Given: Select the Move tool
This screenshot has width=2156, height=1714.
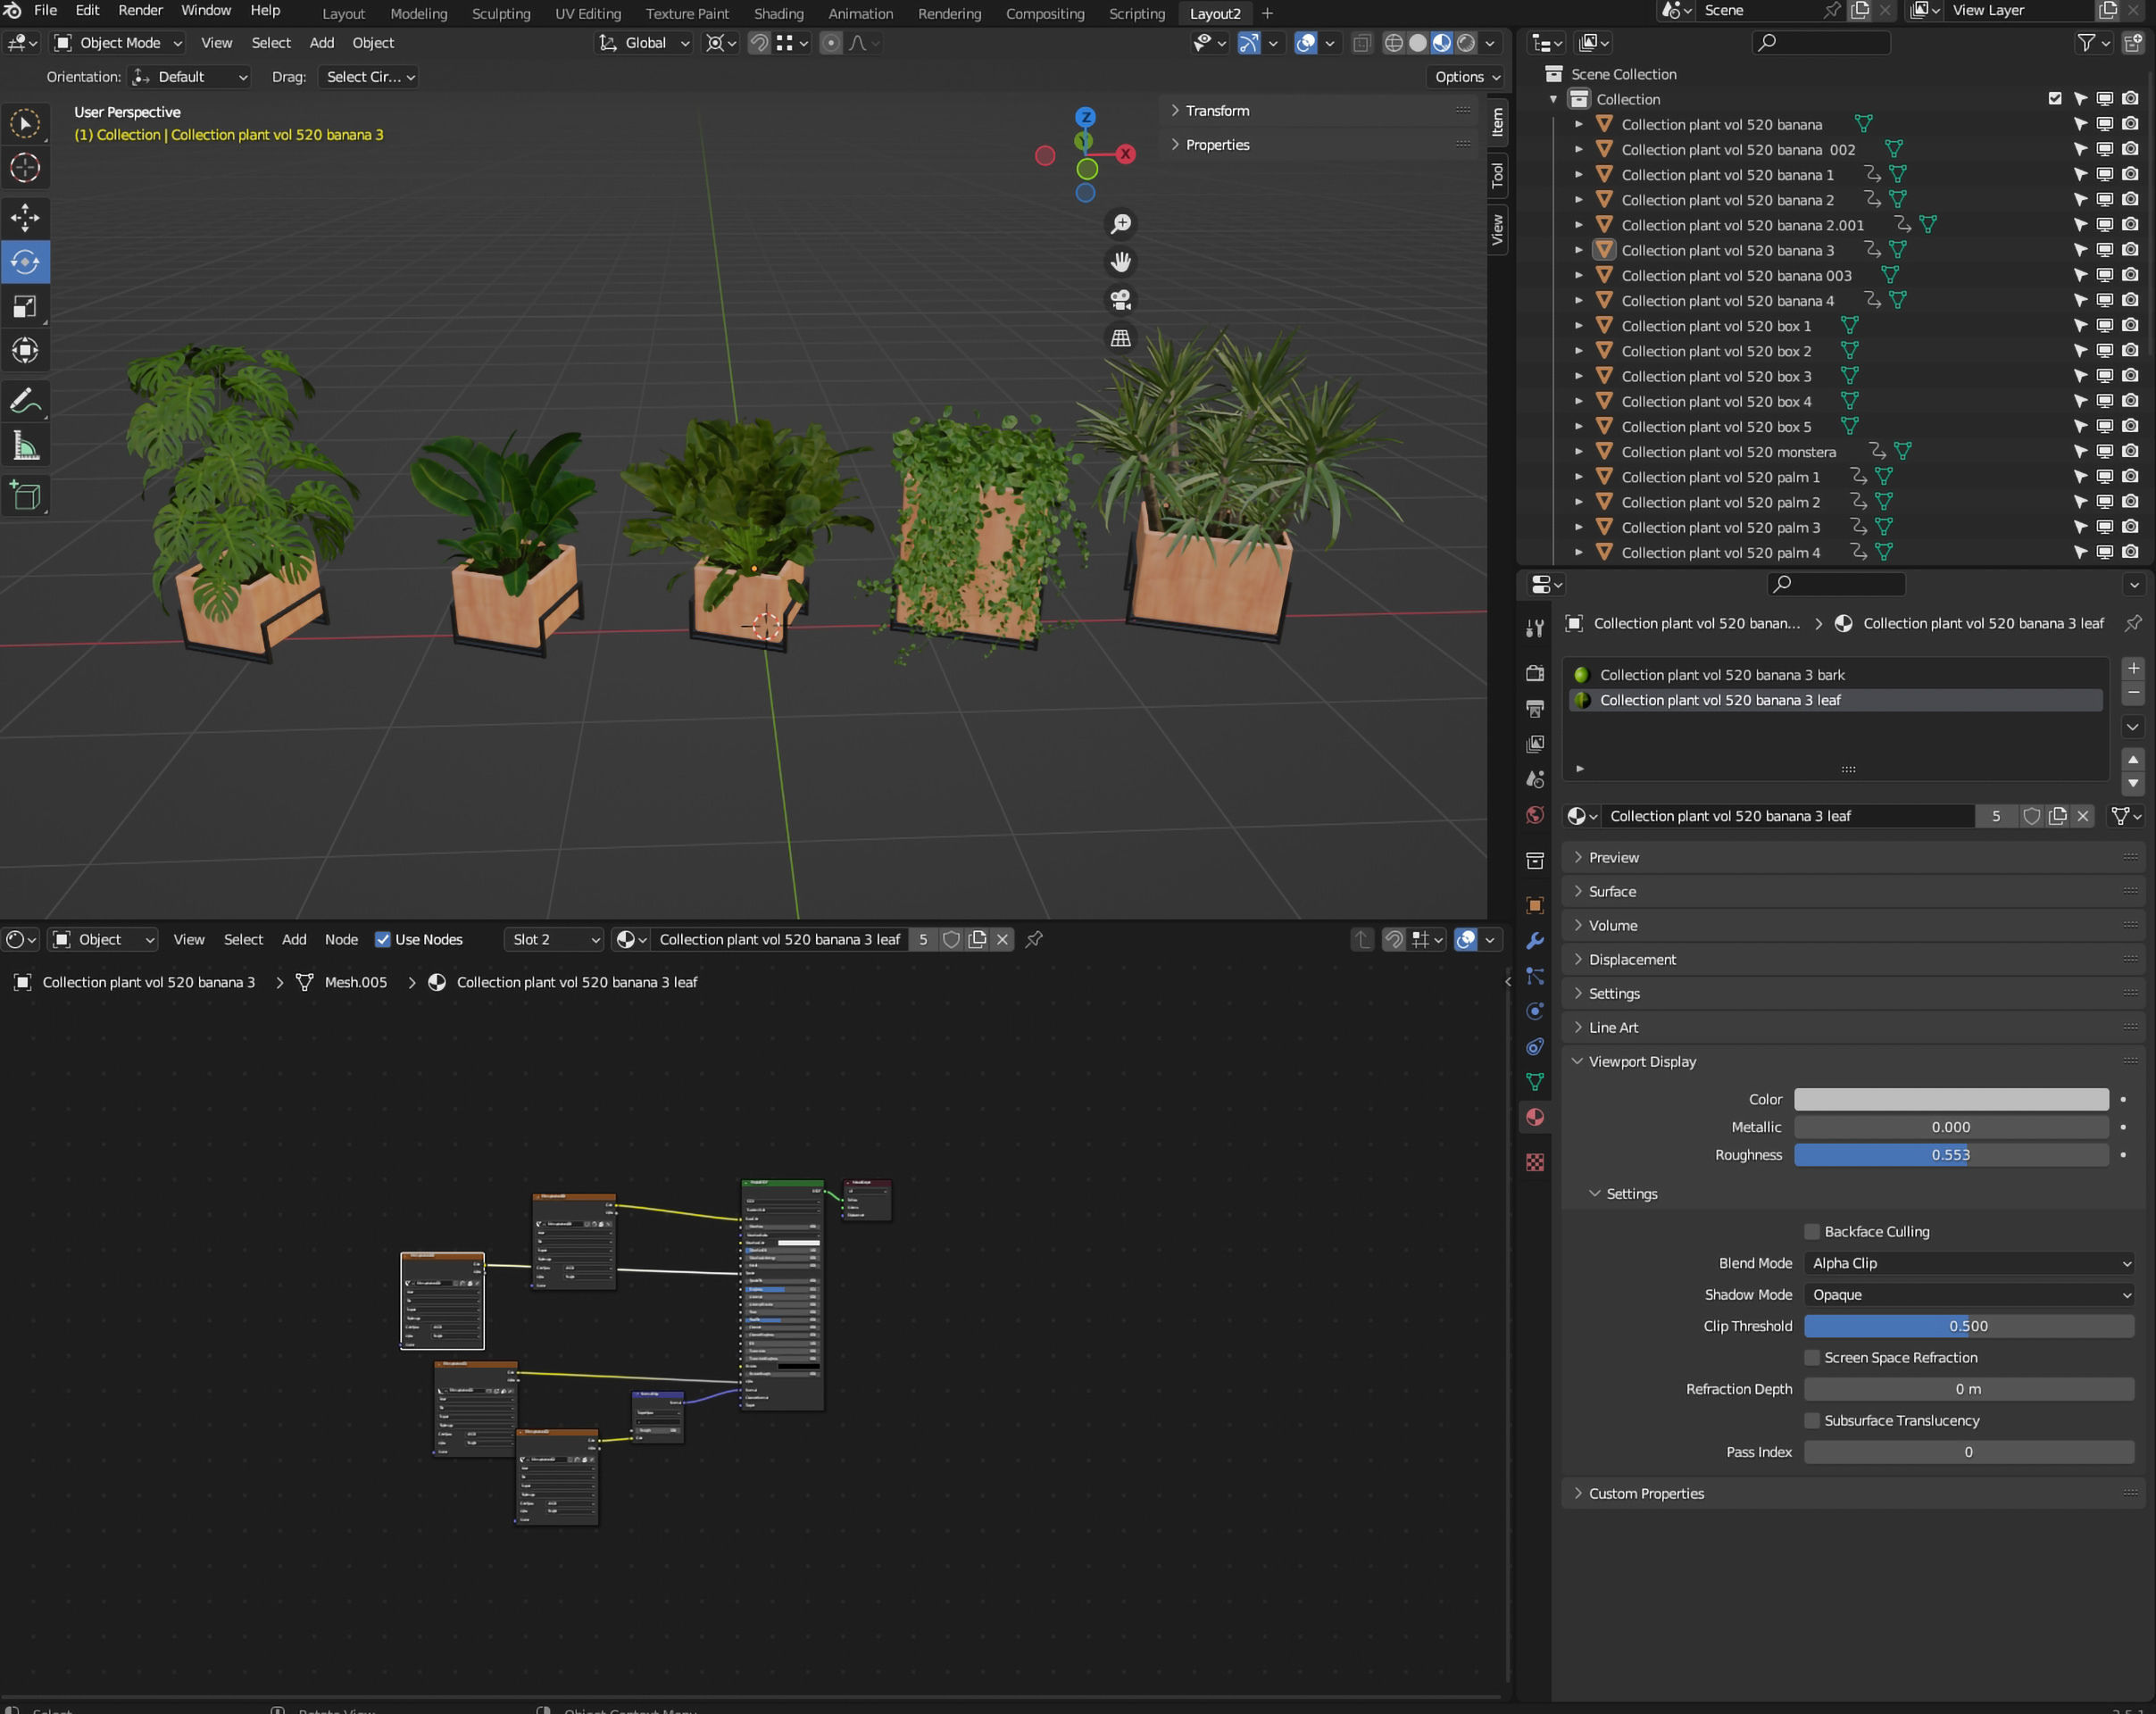Looking at the screenshot, I should 25,218.
